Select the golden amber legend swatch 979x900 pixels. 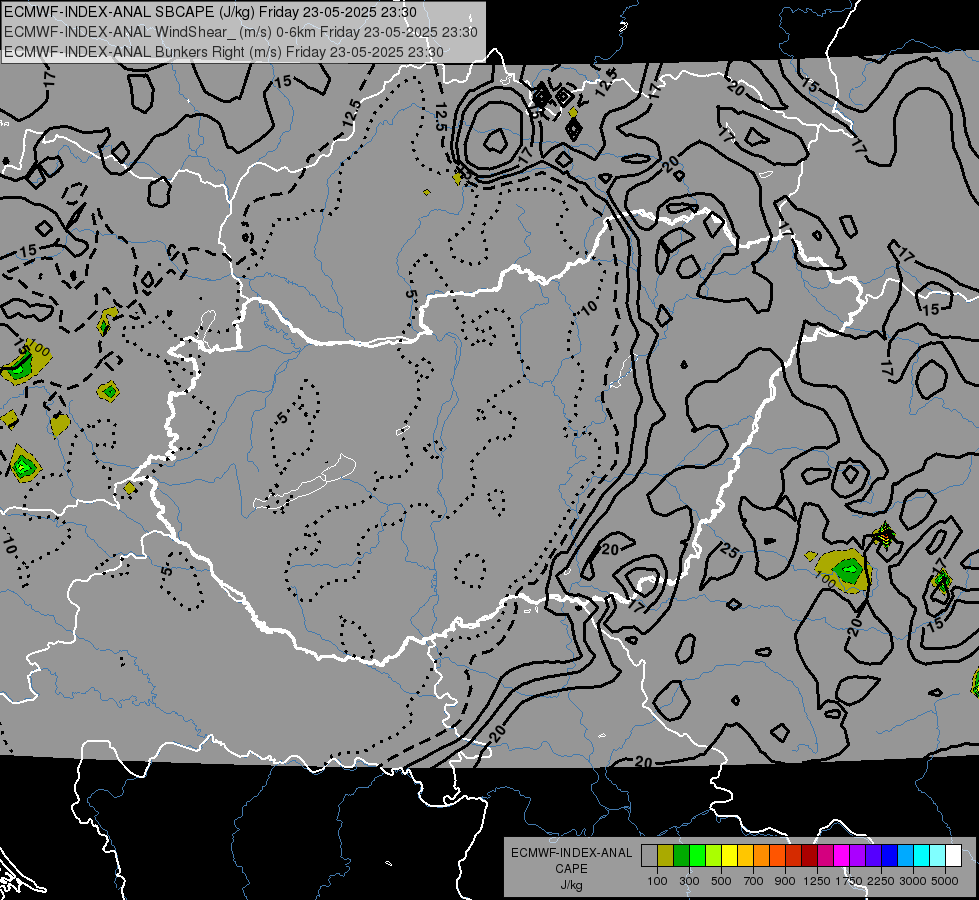pos(745,856)
